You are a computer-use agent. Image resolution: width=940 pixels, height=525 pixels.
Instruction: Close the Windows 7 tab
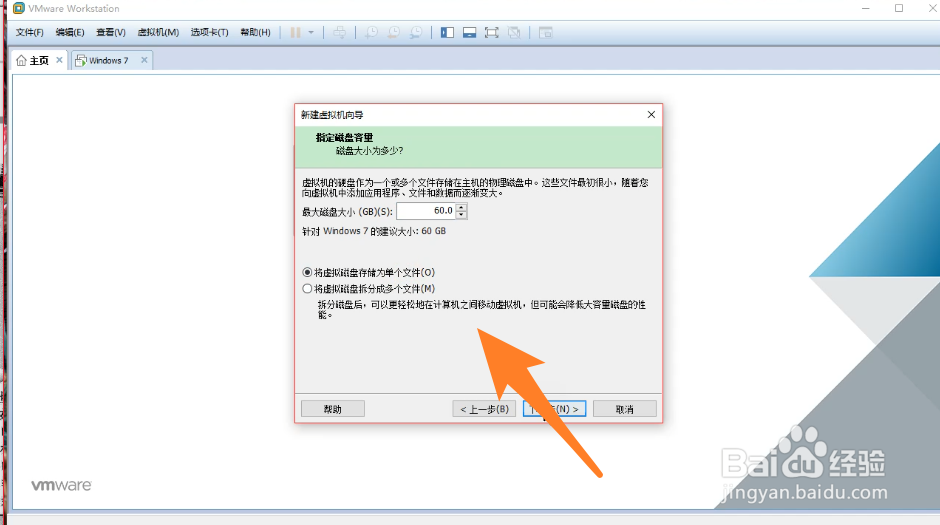pyautogui.click(x=144, y=60)
